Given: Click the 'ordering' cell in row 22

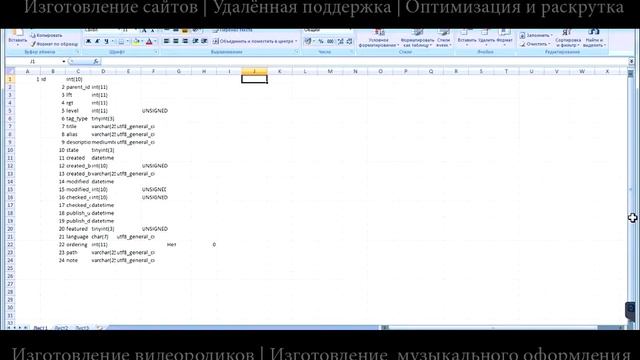Looking at the screenshot, I should click(78, 244).
